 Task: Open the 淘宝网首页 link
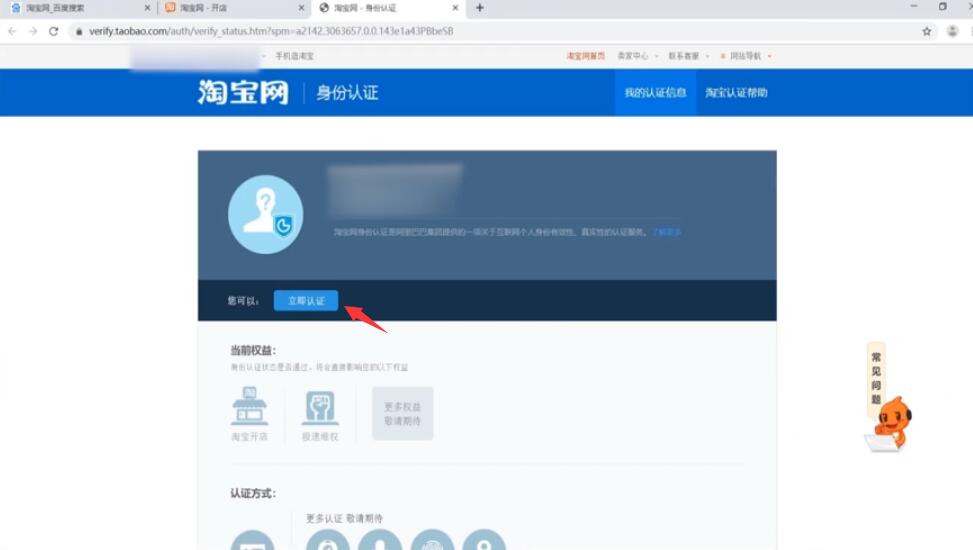[586, 56]
